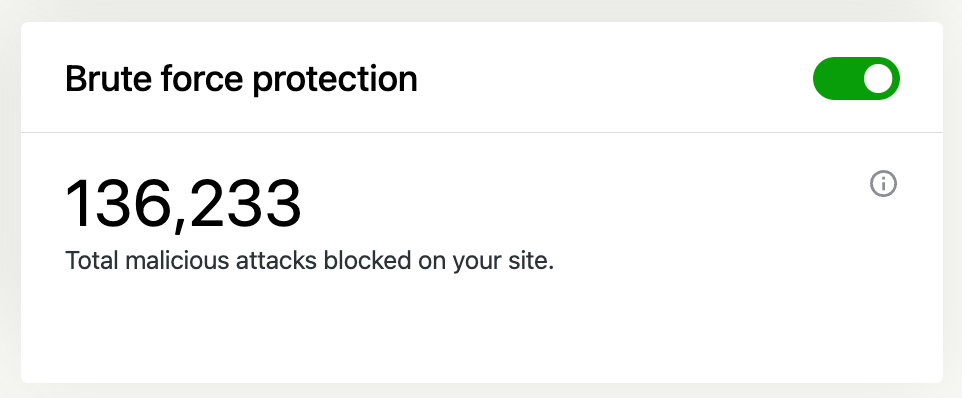Disable the Brute force protection toggle
Viewport: 962px width, 398px height.
856,78
